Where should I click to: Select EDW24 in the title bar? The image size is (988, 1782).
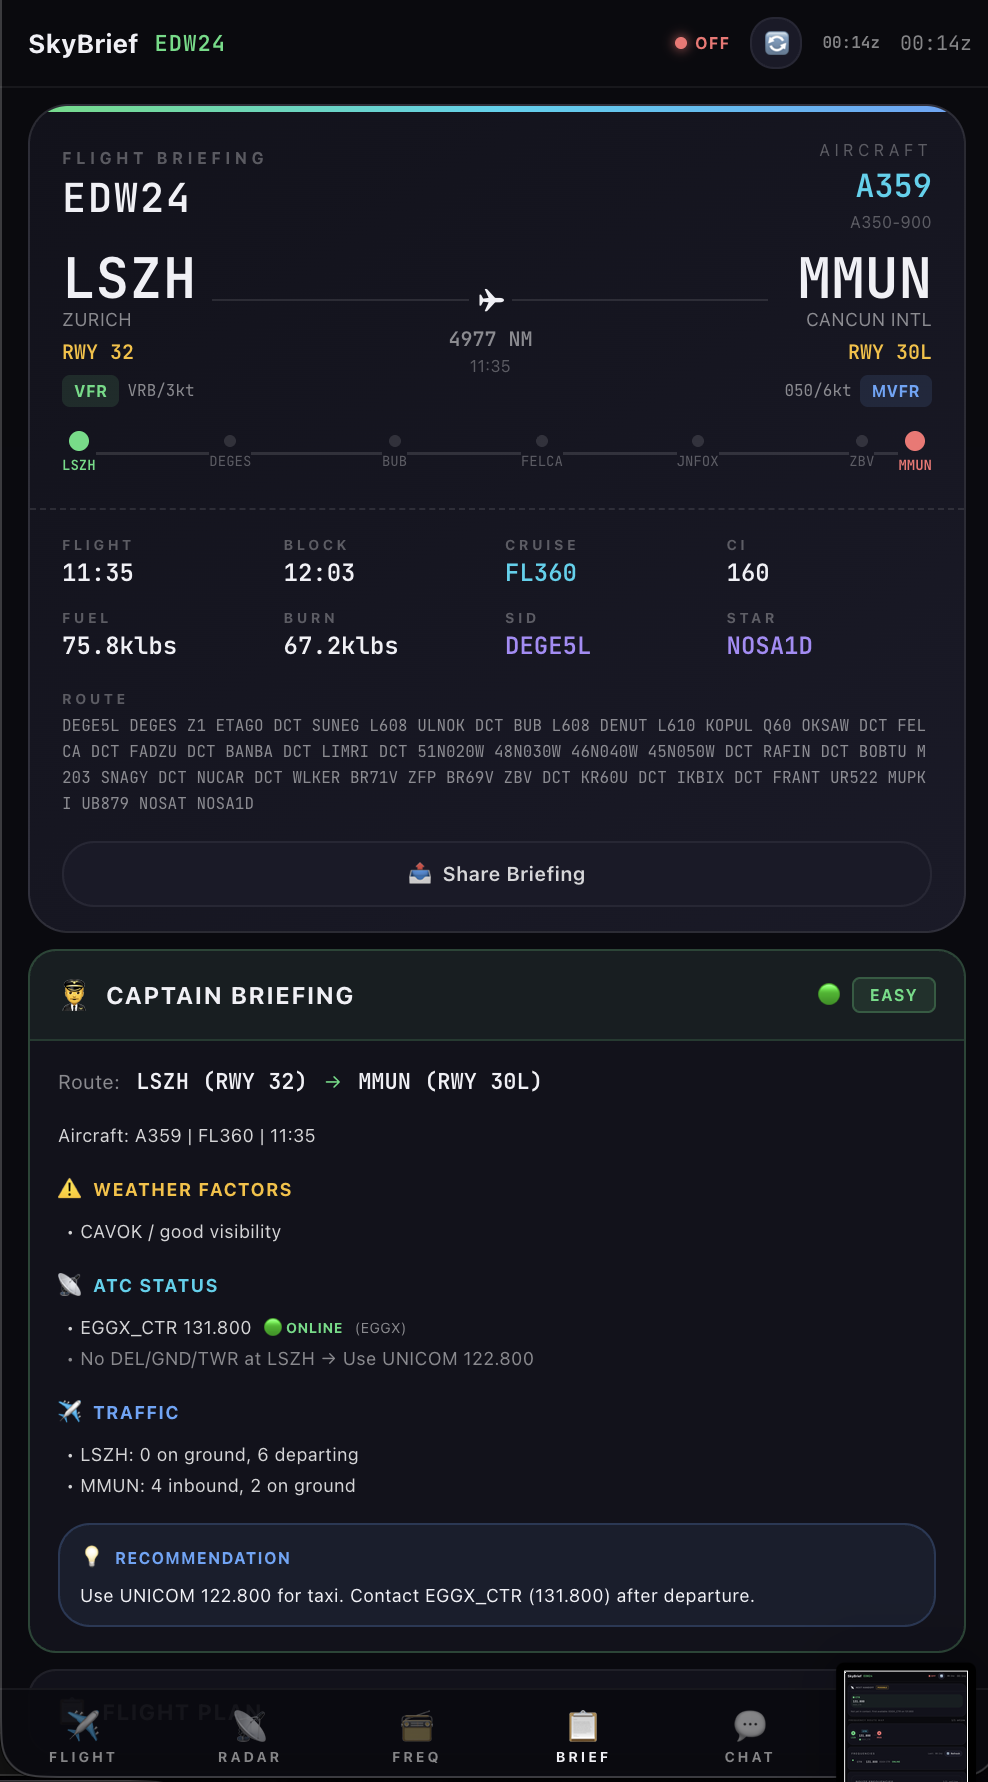tap(190, 44)
